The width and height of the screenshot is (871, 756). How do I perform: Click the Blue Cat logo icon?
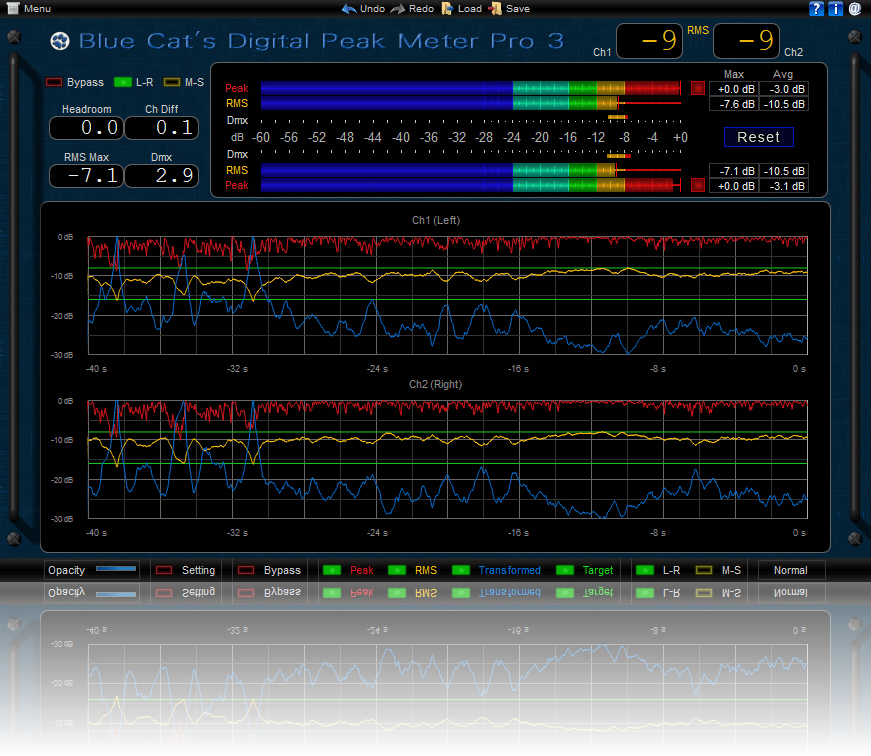pyautogui.click(x=60, y=41)
